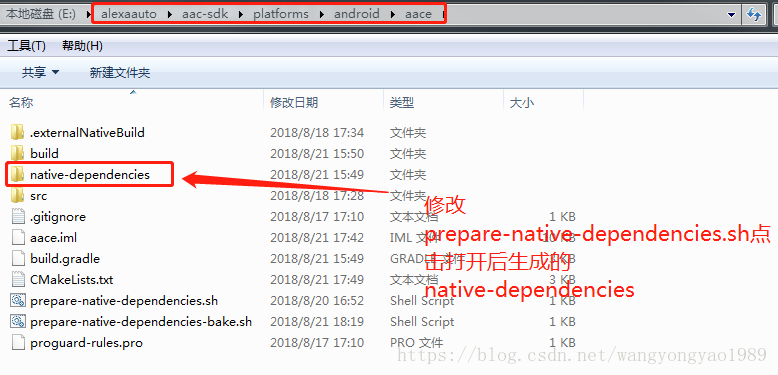The height and width of the screenshot is (375, 778).
Task: Select the .externalNativeBuild folder name
Action: tap(87, 132)
